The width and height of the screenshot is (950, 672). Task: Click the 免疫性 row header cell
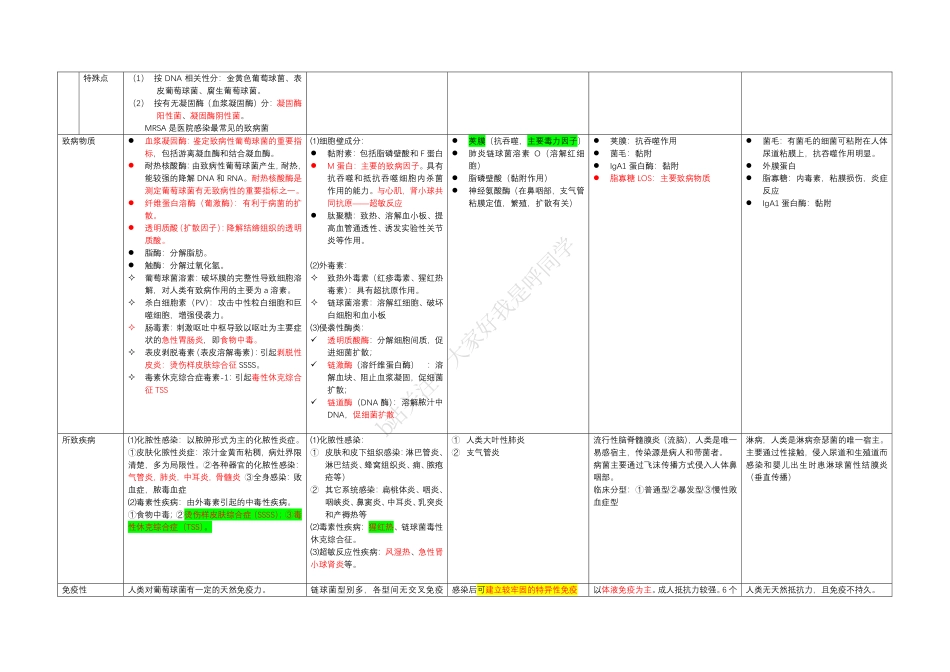point(74,590)
